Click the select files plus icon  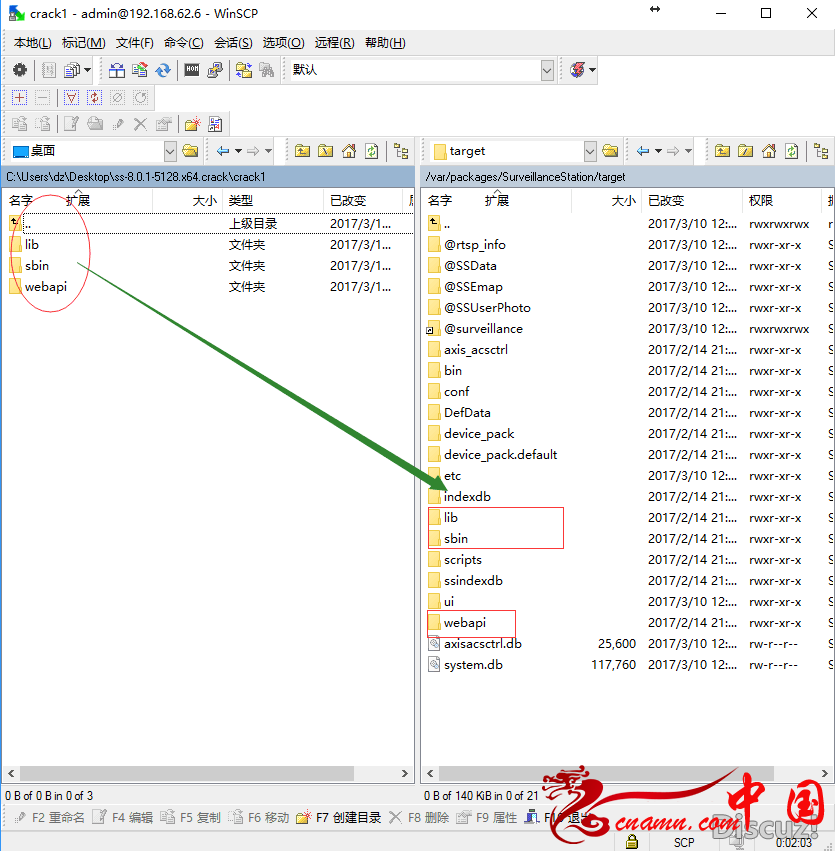click(x=19, y=97)
